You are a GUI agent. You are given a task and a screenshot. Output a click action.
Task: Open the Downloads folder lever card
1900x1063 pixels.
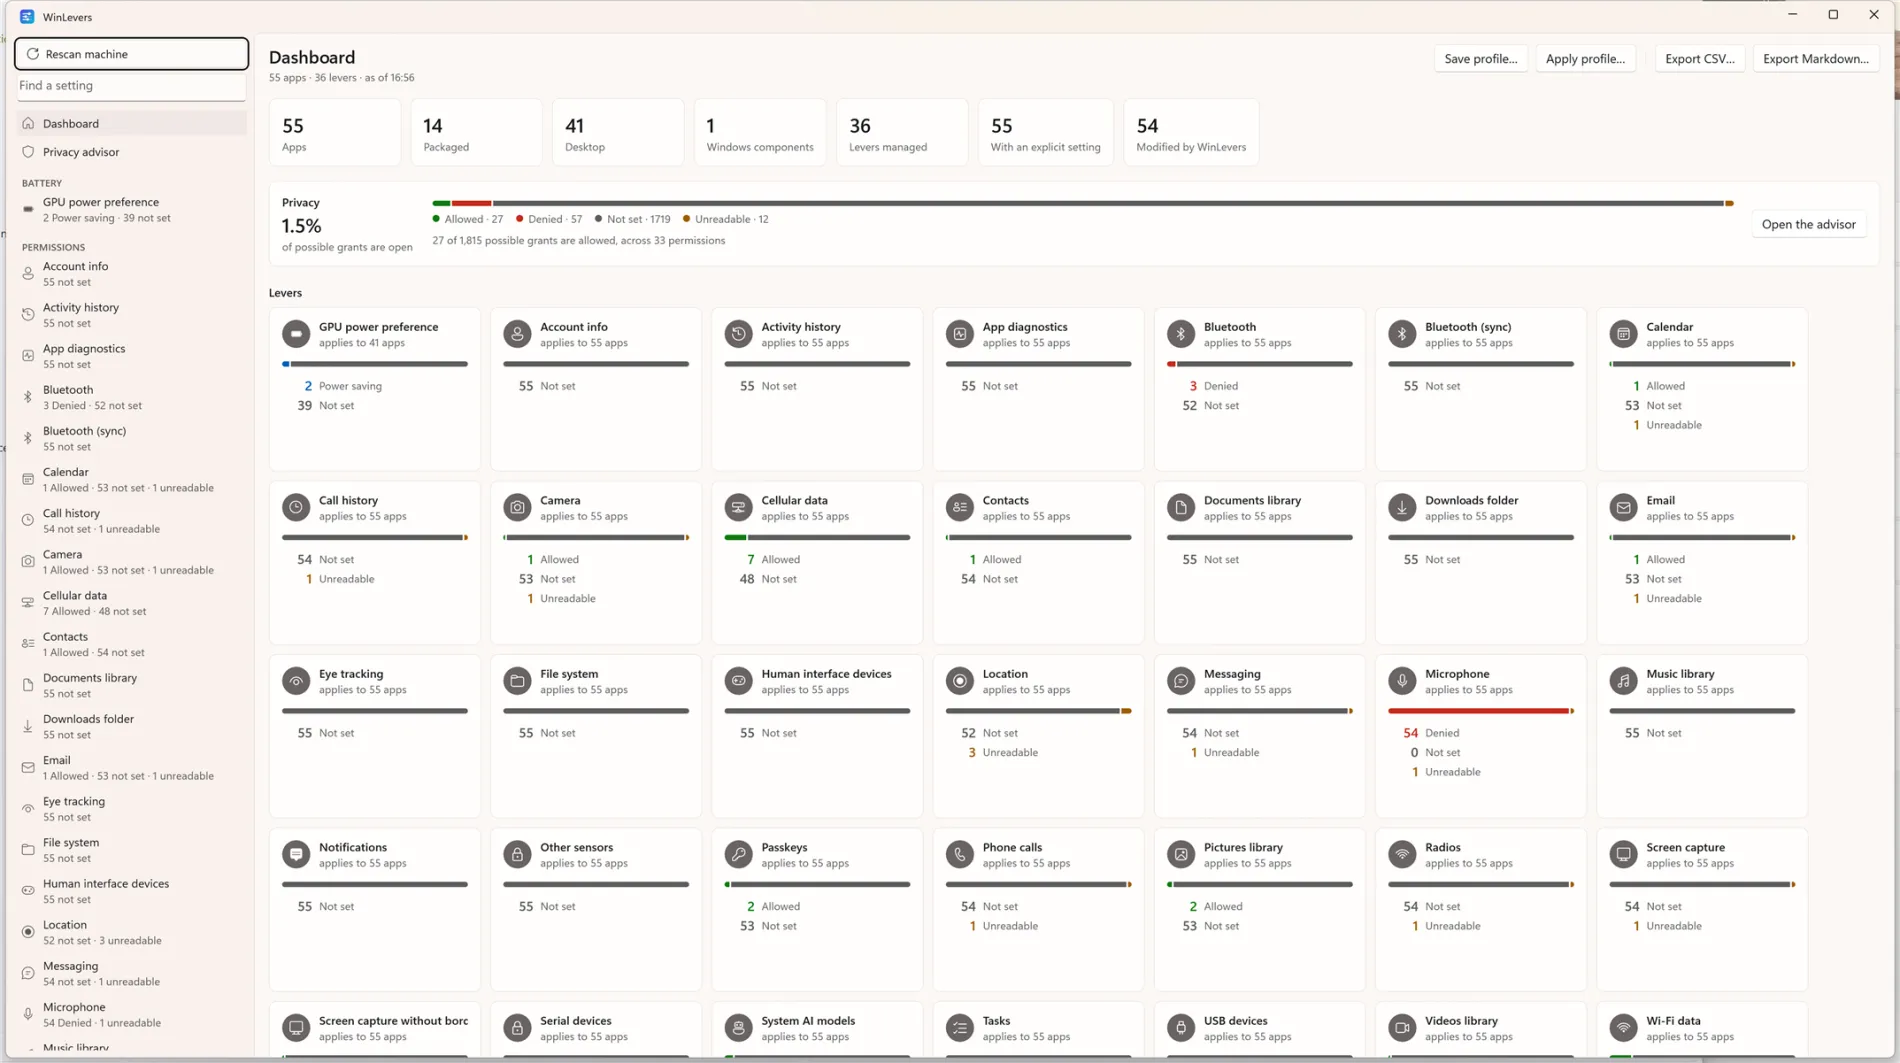coord(1480,563)
